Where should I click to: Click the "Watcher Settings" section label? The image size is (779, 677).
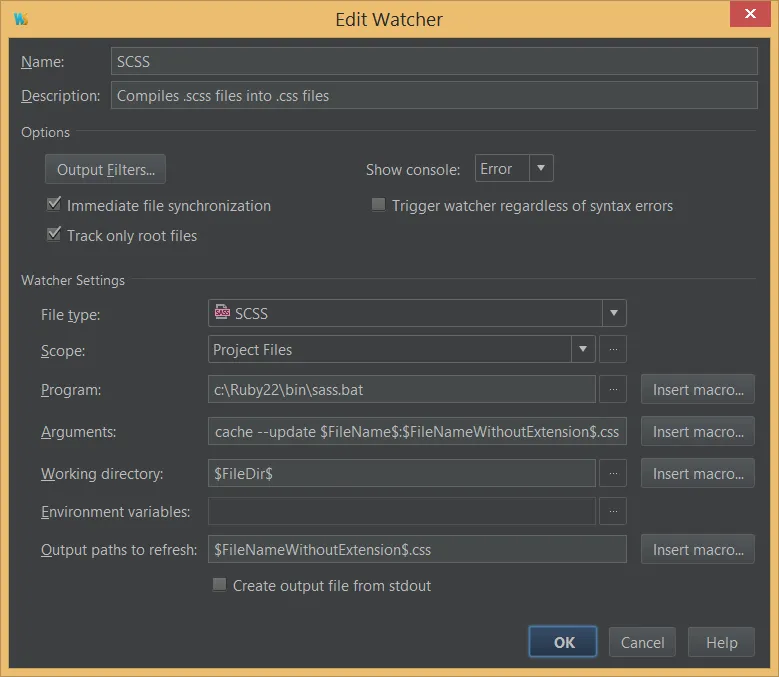pos(73,280)
